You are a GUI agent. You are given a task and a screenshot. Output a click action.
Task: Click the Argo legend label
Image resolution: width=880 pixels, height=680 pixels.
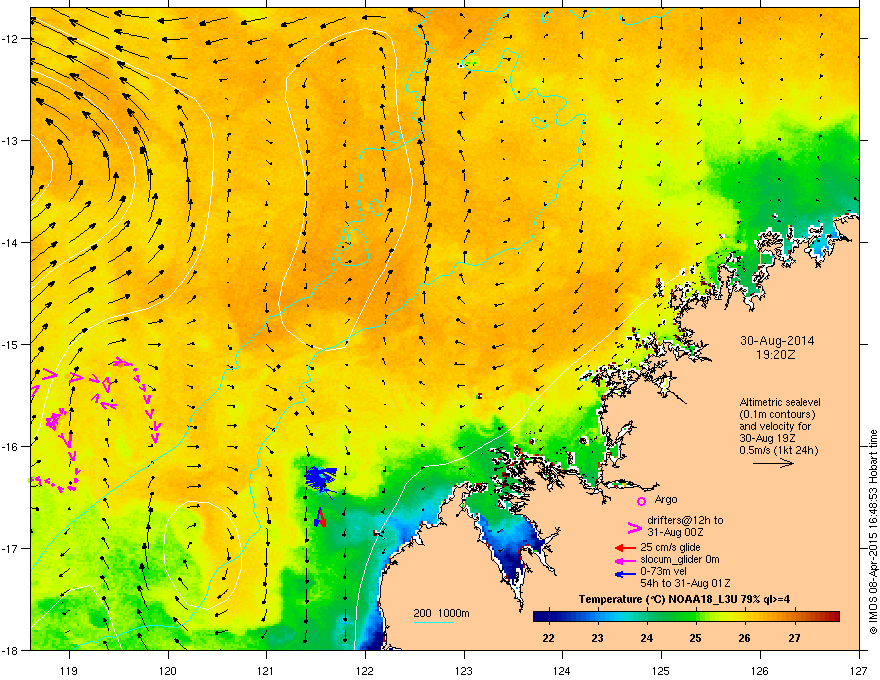pyautogui.click(x=666, y=499)
